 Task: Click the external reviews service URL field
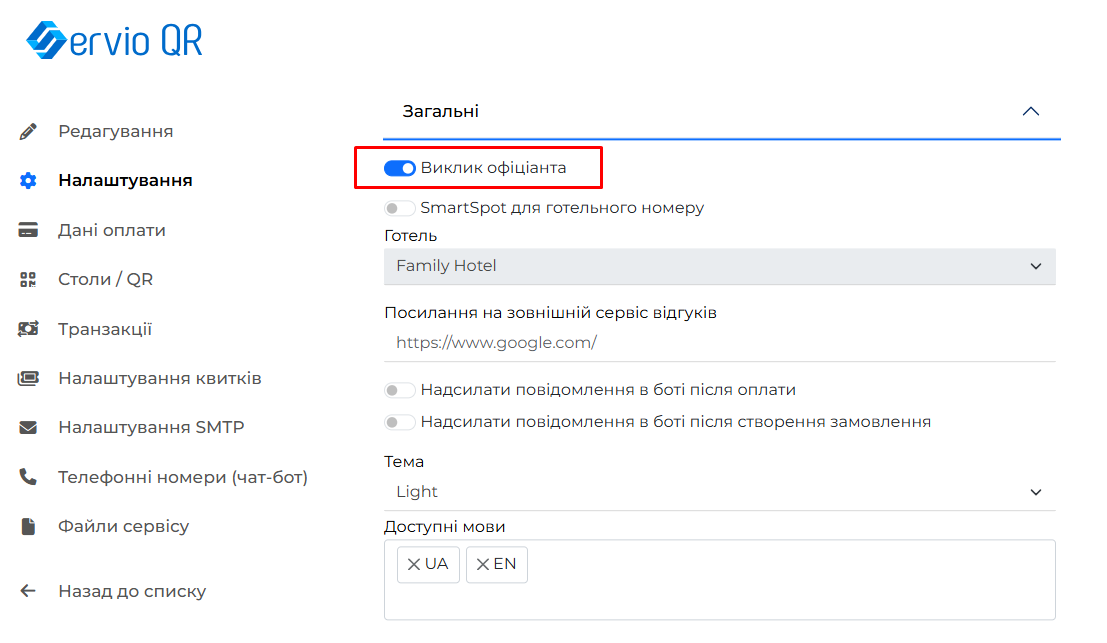click(719, 343)
